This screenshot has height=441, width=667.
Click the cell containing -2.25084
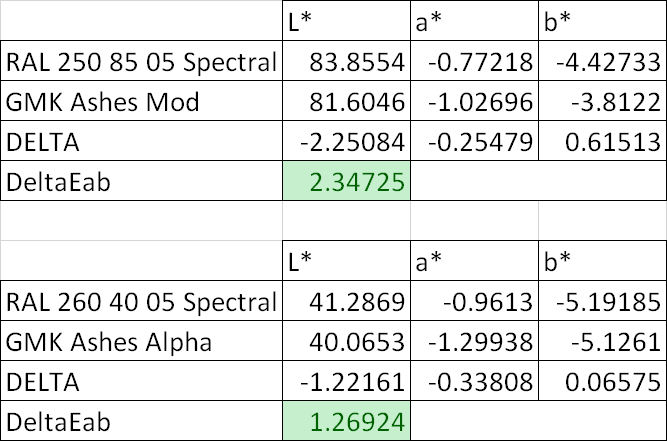point(344,142)
